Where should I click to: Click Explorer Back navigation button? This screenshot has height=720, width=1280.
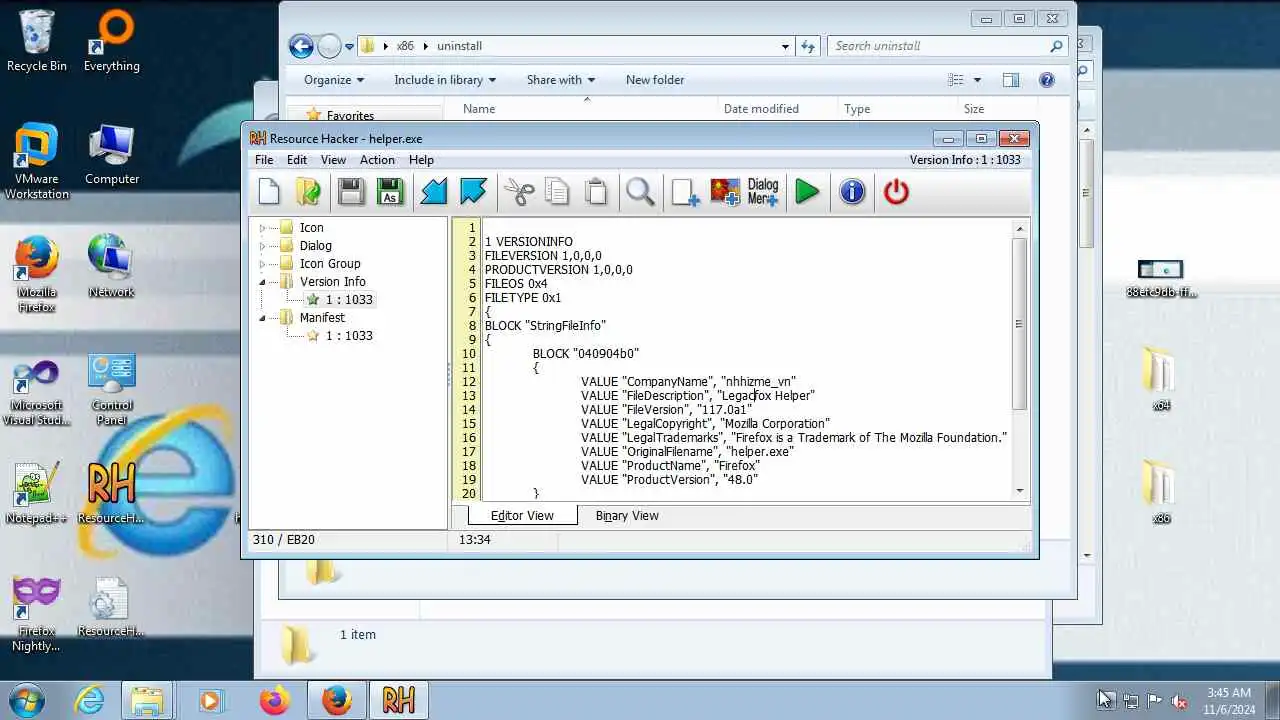click(301, 46)
